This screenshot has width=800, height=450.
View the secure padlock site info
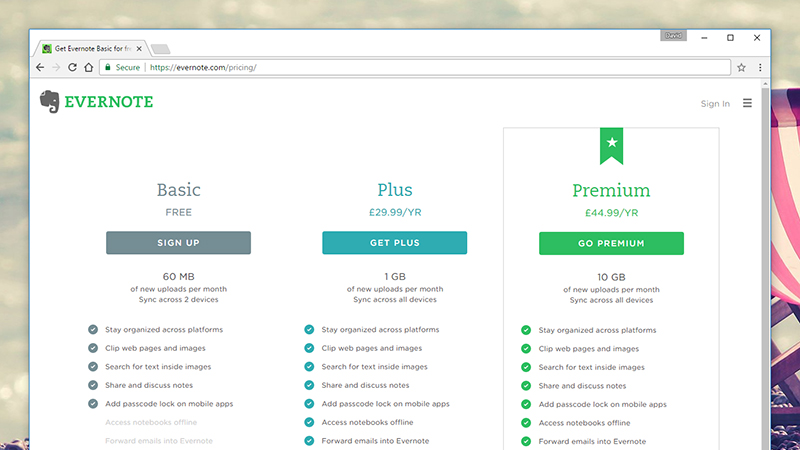coord(108,67)
